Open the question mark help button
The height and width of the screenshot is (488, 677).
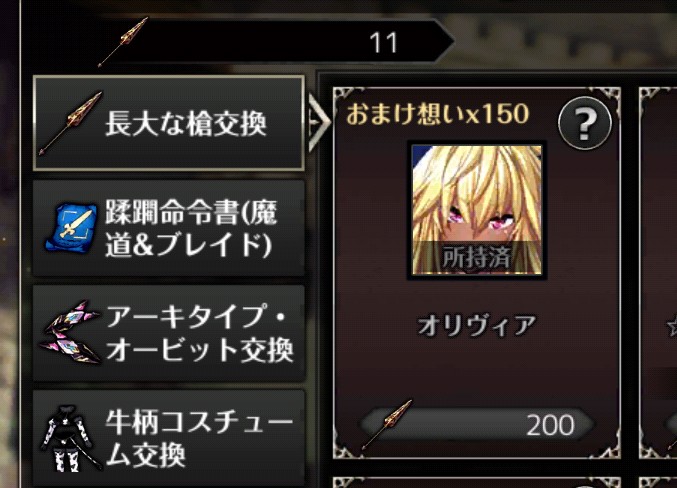[x=584, y=124]
